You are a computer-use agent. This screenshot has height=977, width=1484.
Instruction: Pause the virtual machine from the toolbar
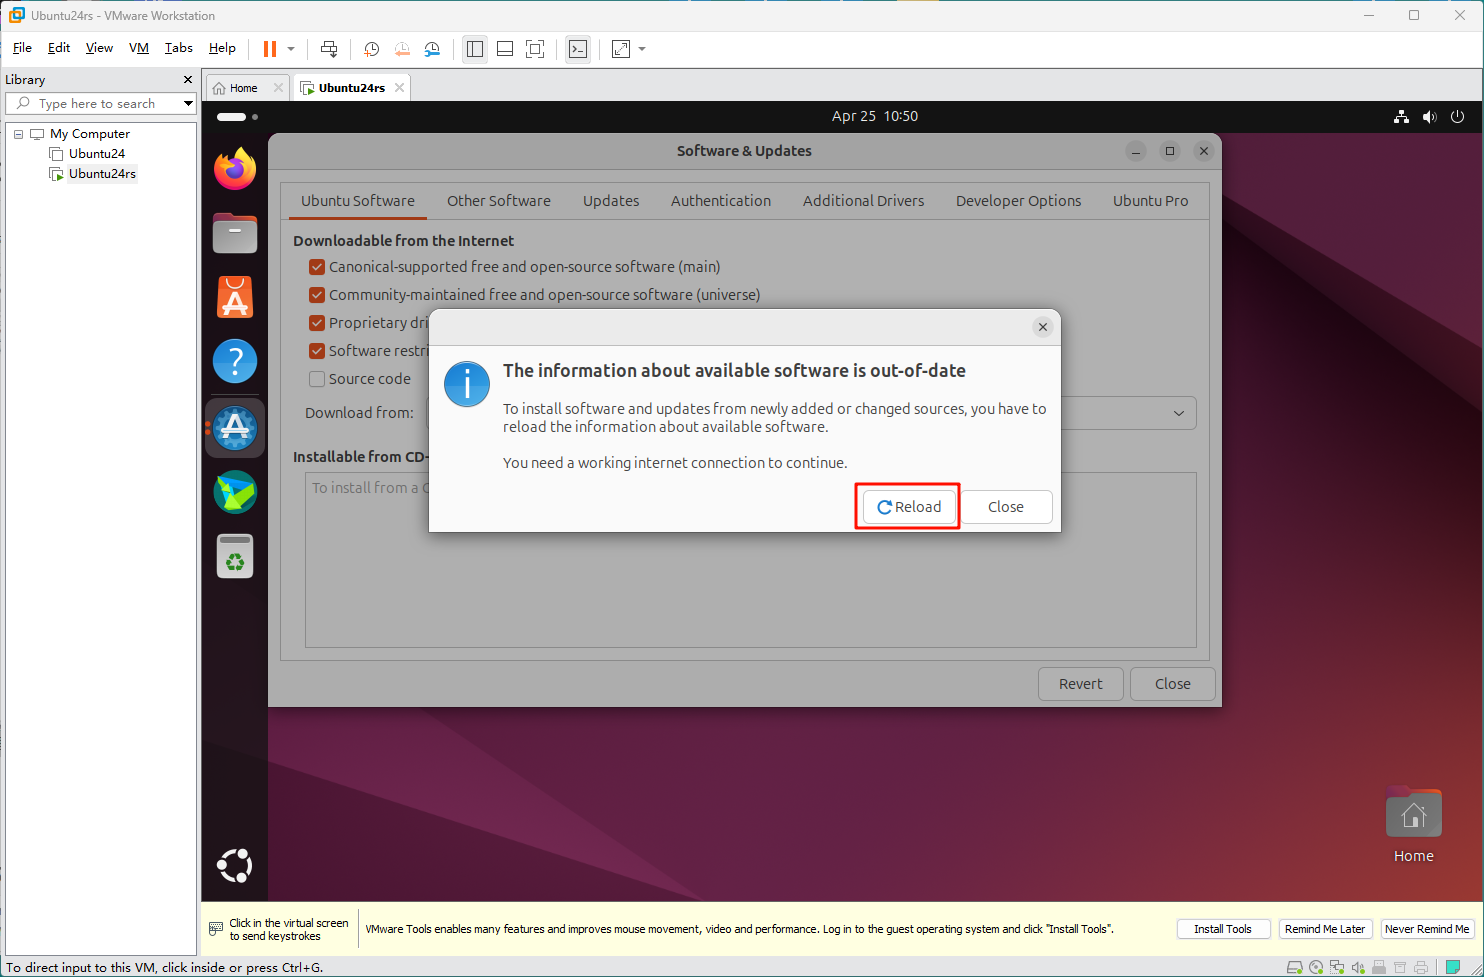coord(269,49)
